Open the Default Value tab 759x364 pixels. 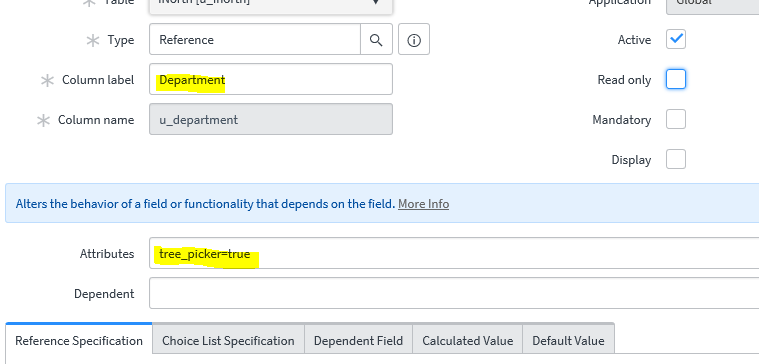pos(568,341)
